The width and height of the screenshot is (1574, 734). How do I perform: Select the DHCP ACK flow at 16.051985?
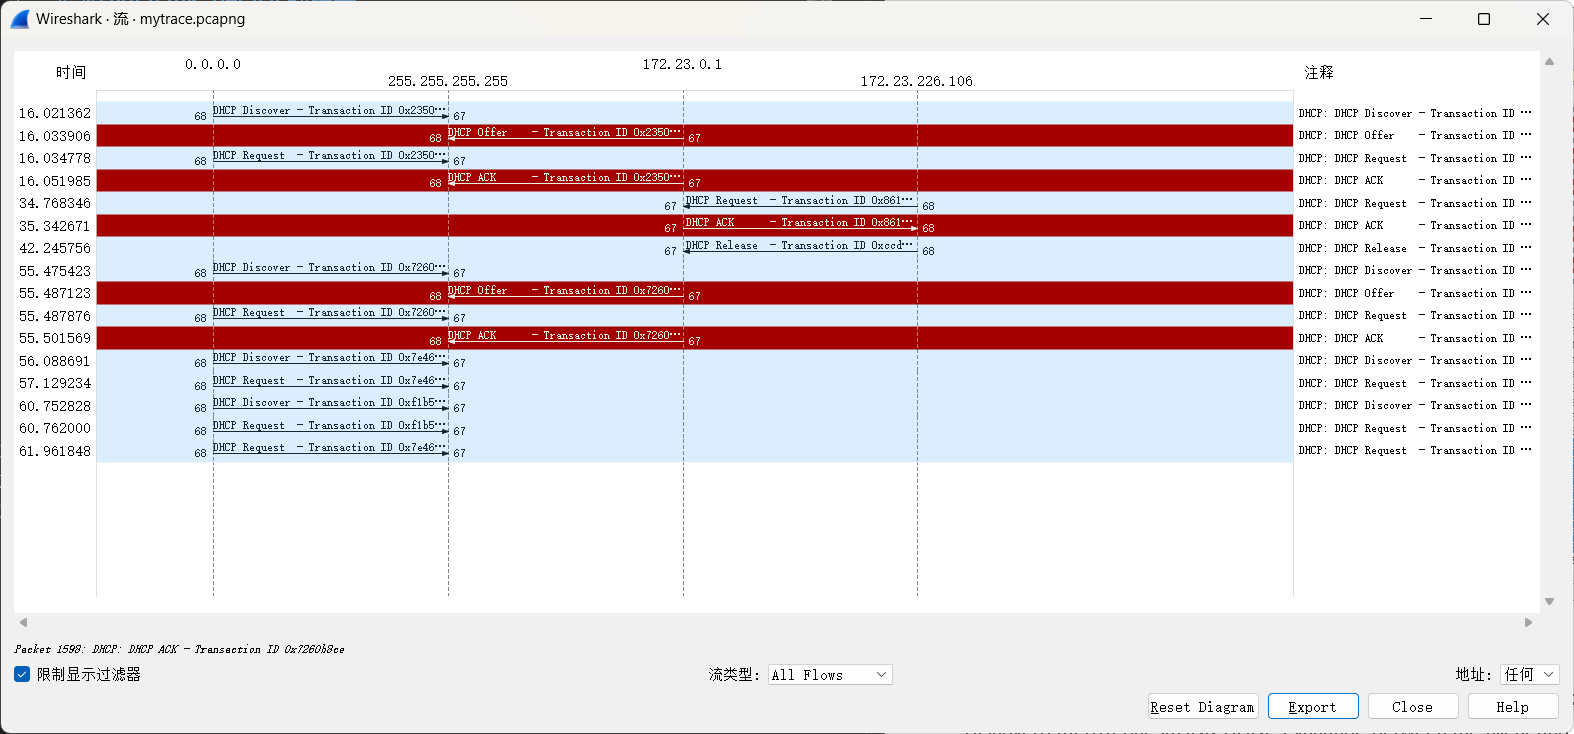695,180
